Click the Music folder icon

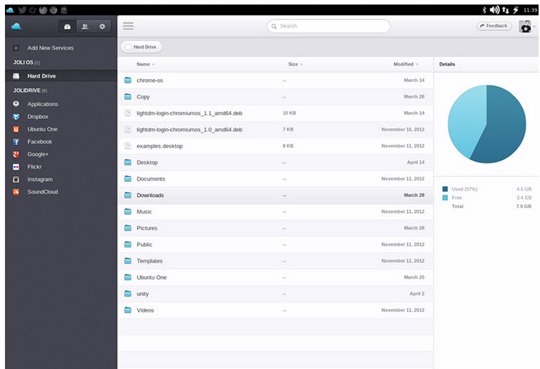pyautogui.click(x=128, y=211)
